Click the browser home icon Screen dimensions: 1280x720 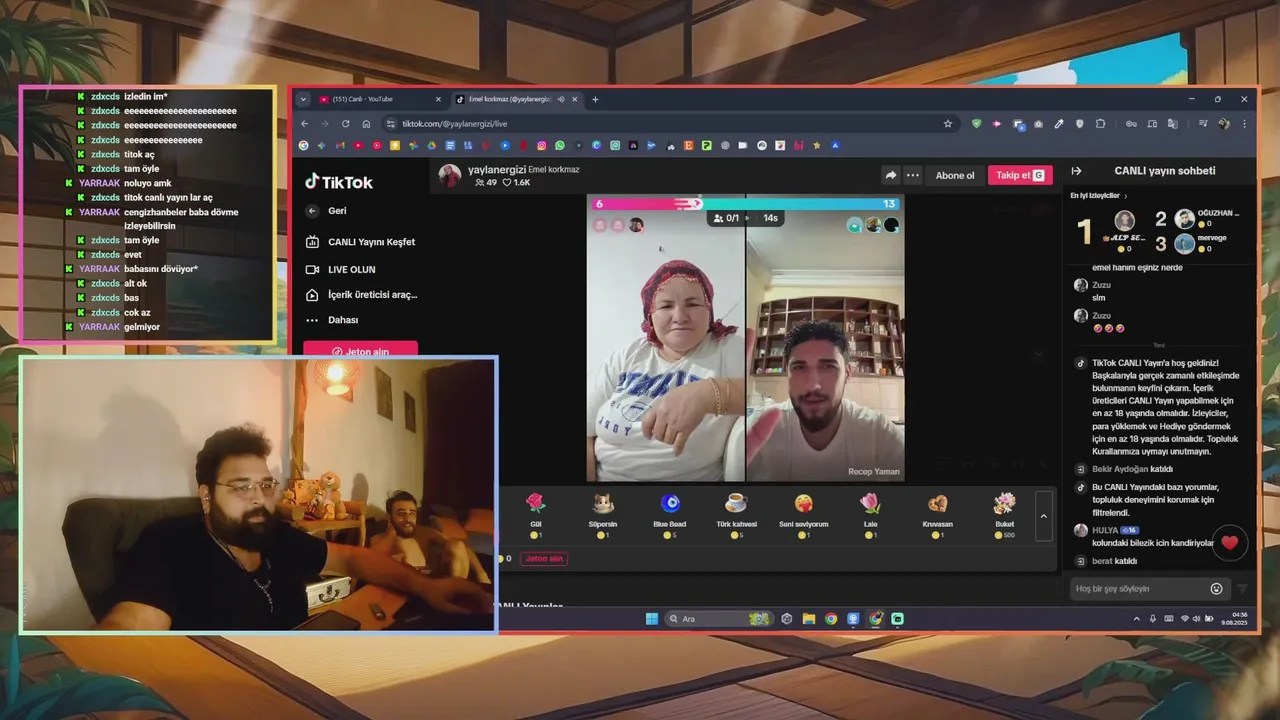coord(366,124)
